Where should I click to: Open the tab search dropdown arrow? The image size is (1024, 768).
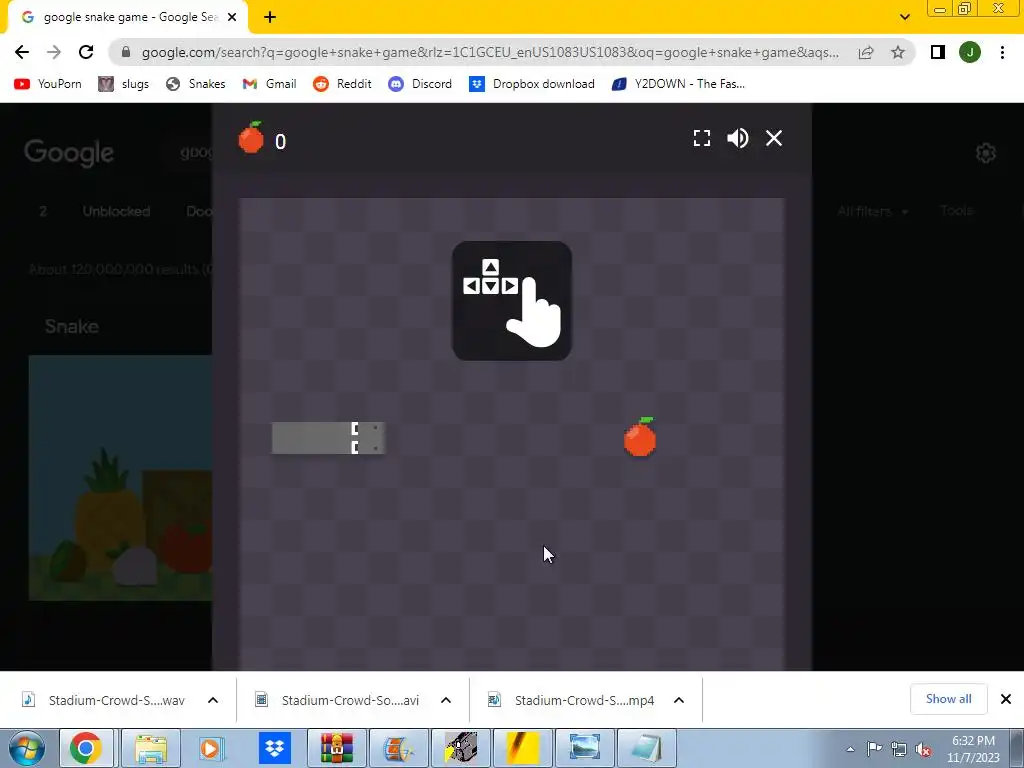pos(904,17)
